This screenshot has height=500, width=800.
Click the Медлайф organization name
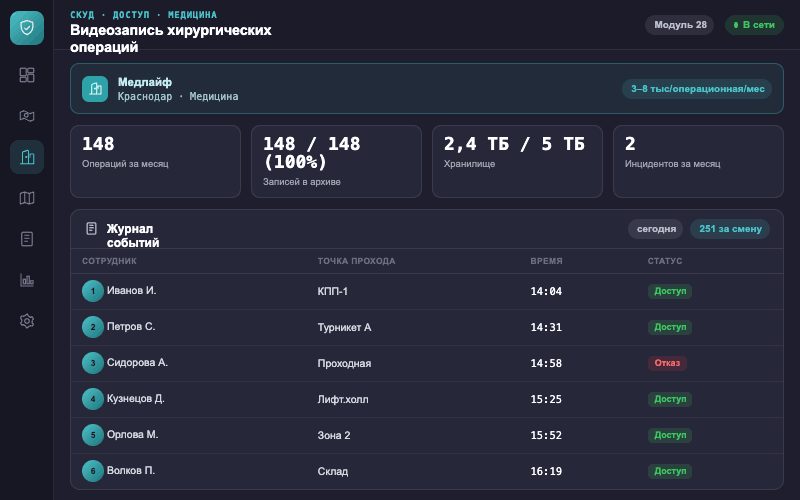click(x=145, y=82)
